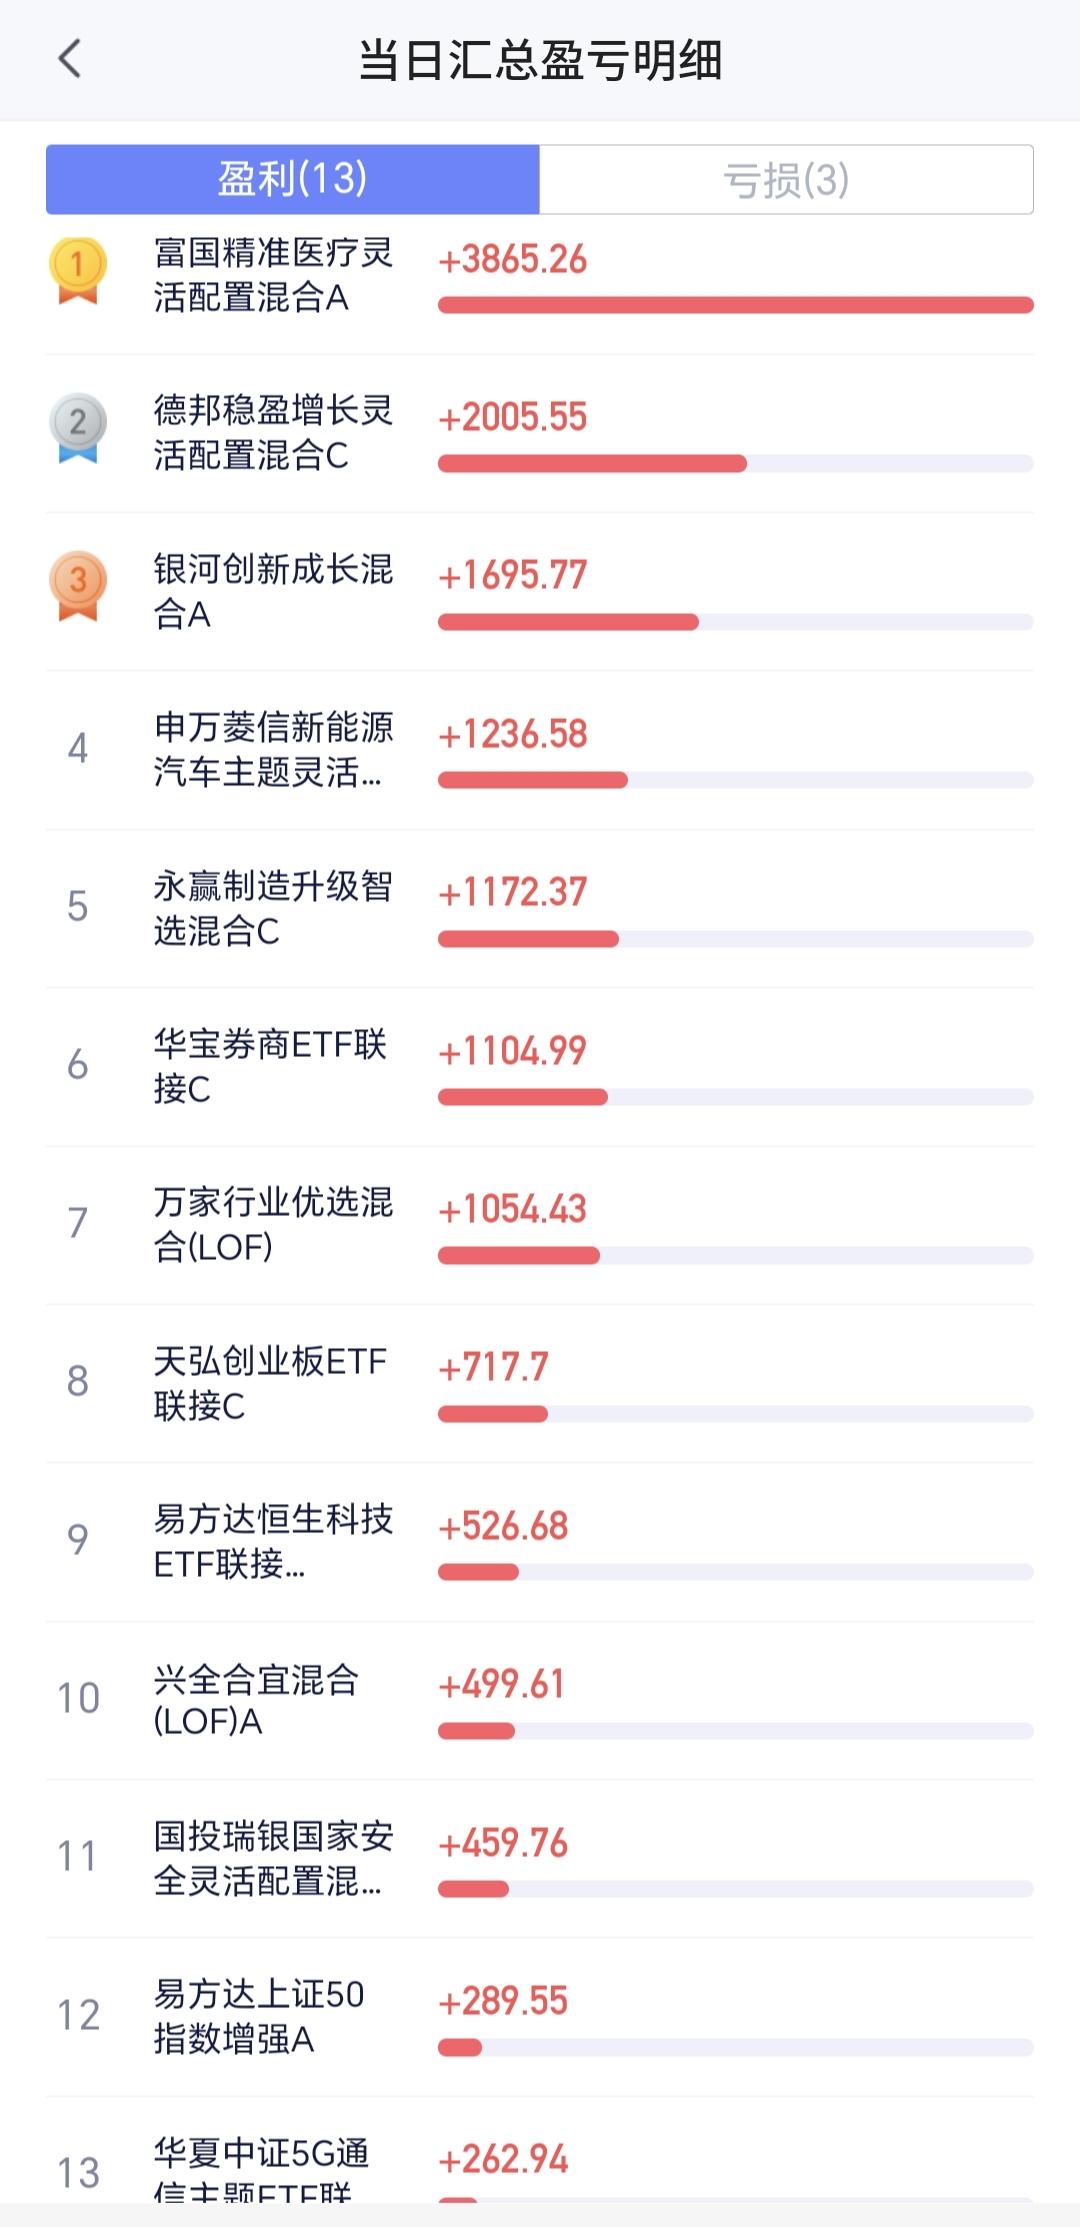Open 德邦稳盈增长灵活配置混合C fund entry

(x=540, y=433)
